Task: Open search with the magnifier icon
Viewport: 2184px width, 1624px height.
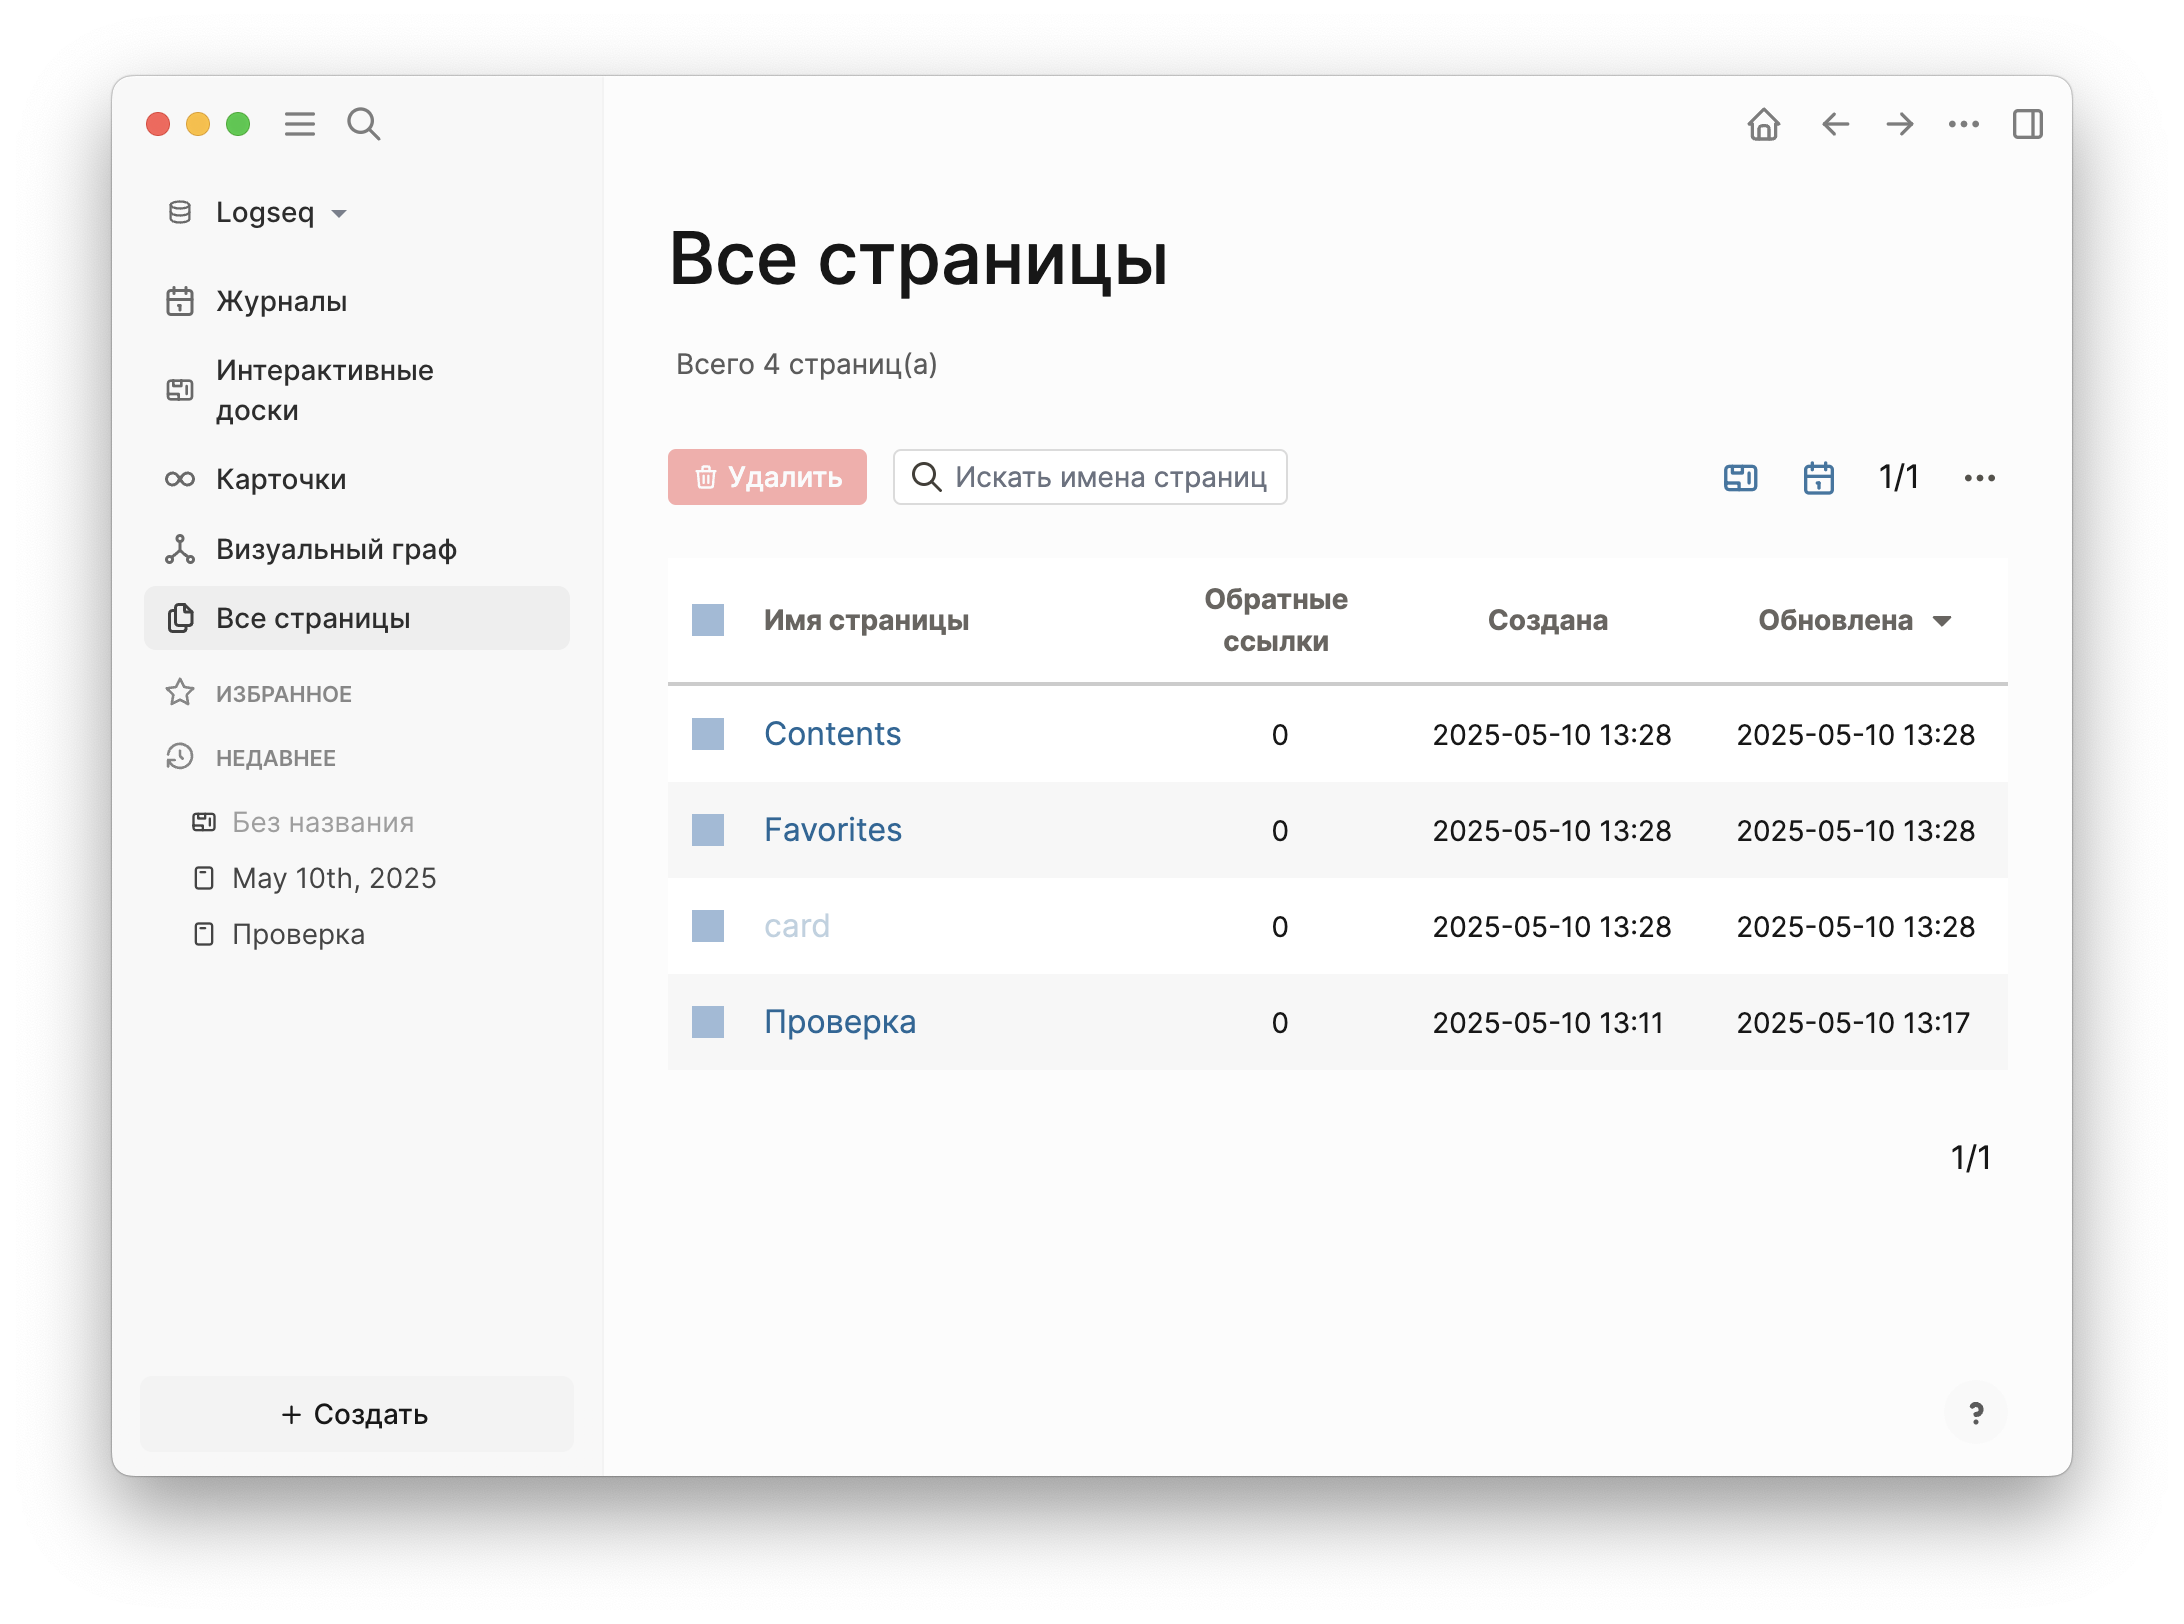Action: [363, 124]
